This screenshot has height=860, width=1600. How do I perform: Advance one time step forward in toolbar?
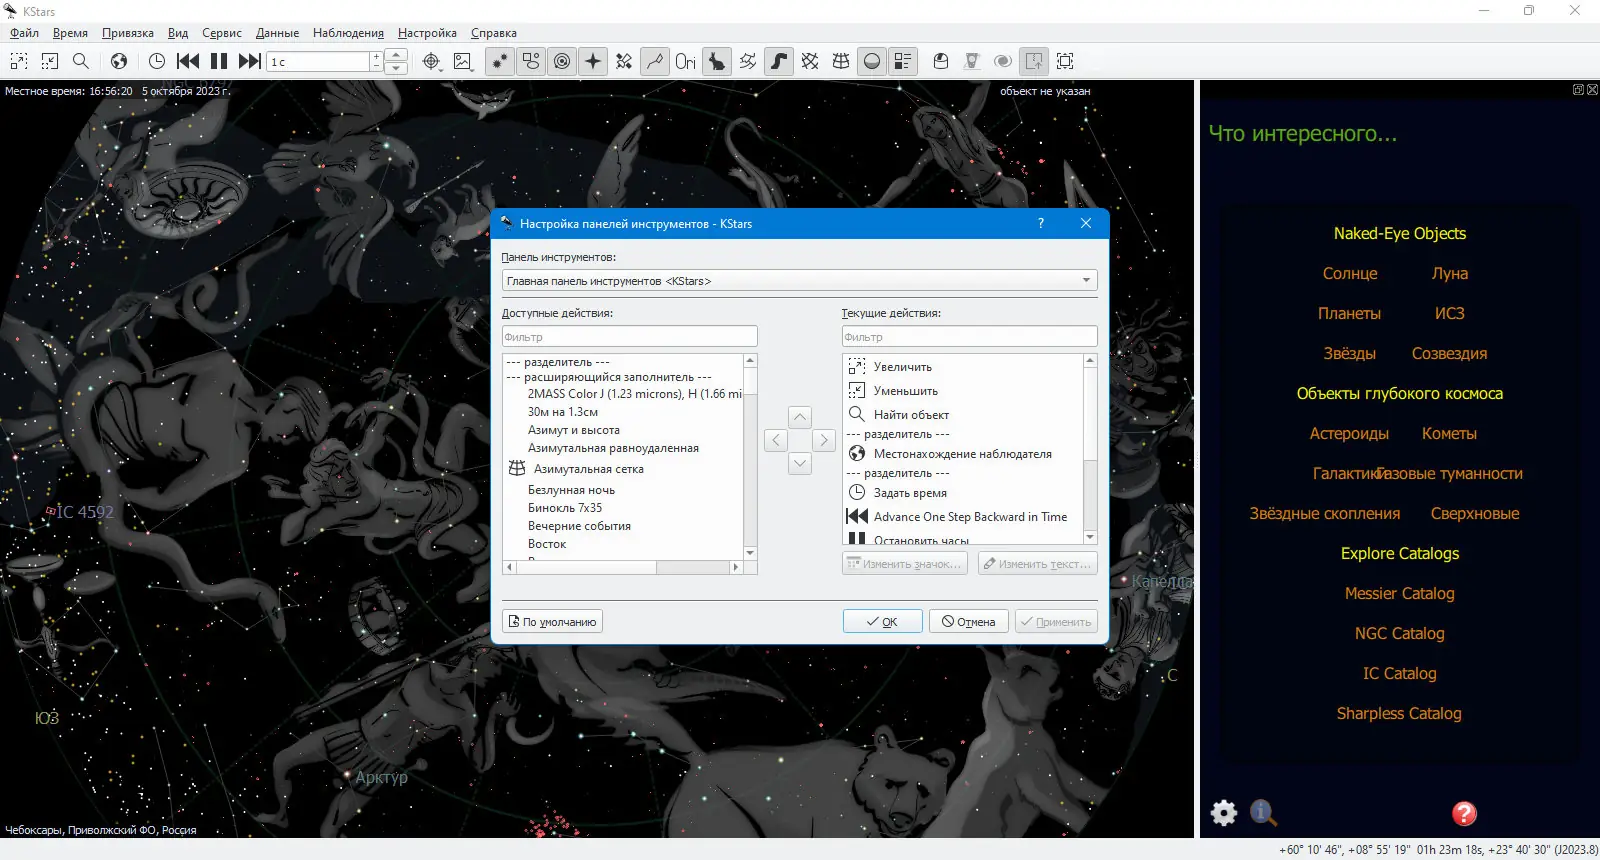[x=250, y=61]
